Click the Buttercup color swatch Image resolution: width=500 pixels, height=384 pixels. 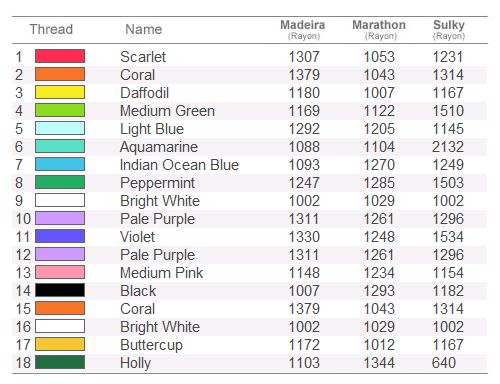pos(60,344)
